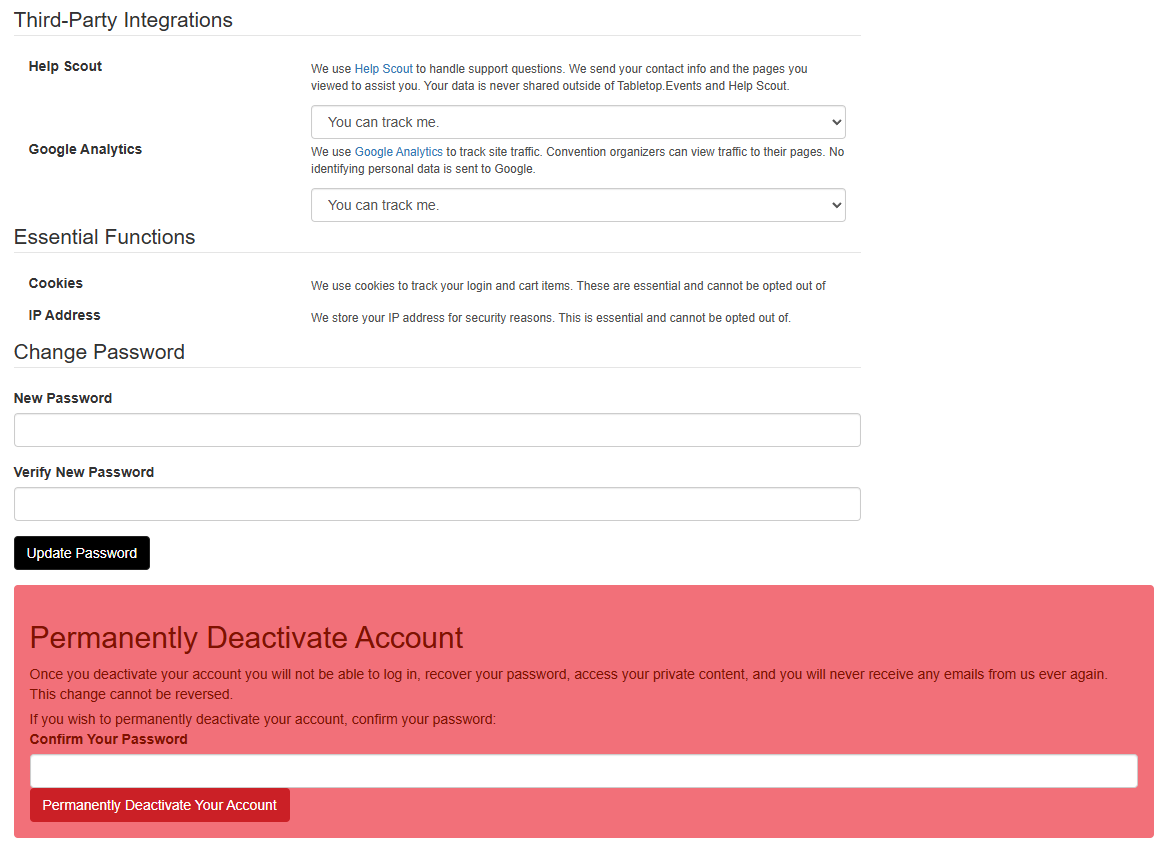Click the Update Password button

(x=81, y=552)
